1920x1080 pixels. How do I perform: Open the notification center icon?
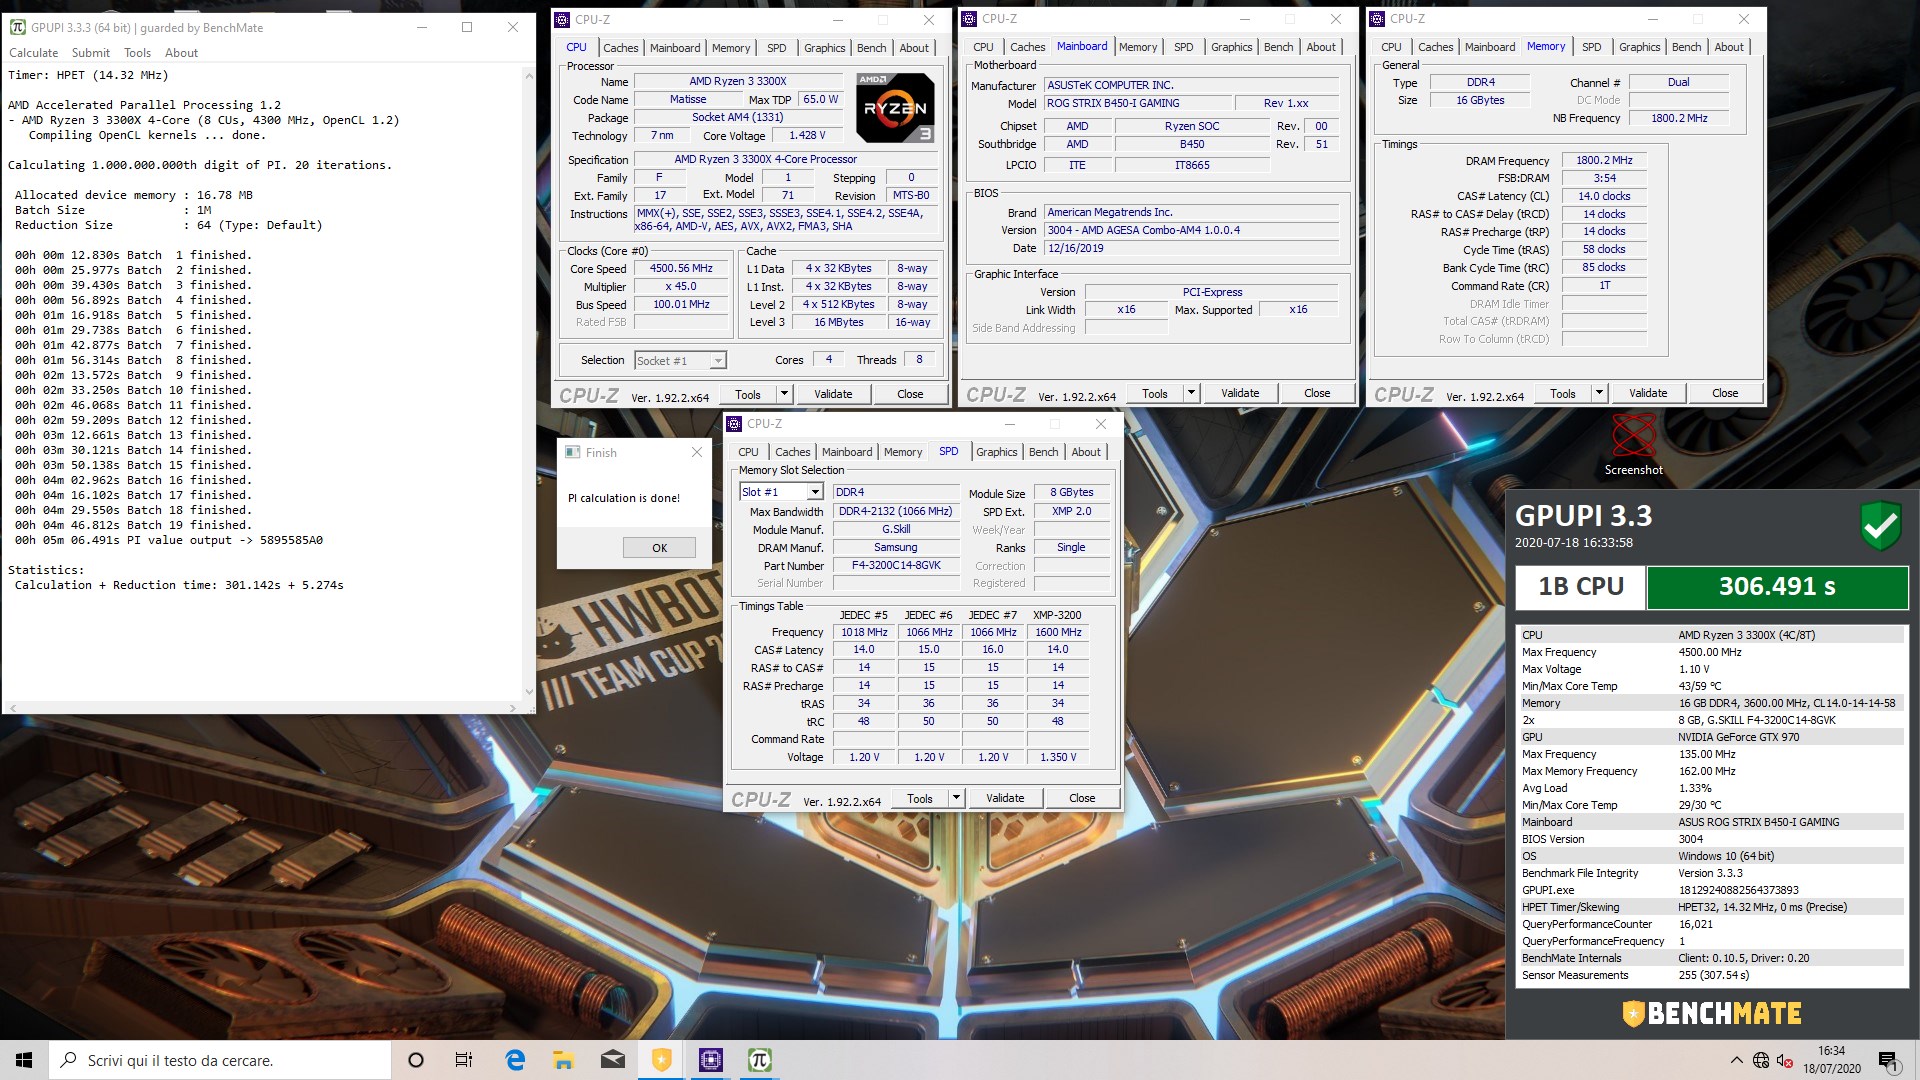coord(1887,1060)
